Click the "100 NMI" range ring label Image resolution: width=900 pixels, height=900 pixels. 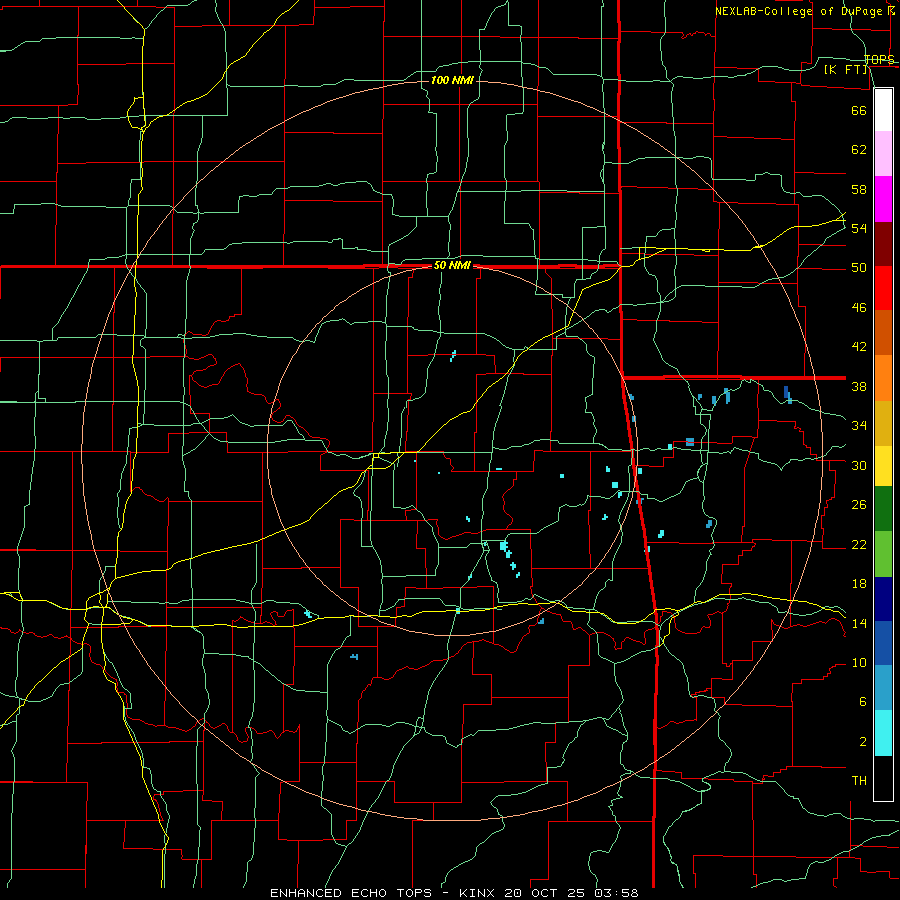pos(452,80)
